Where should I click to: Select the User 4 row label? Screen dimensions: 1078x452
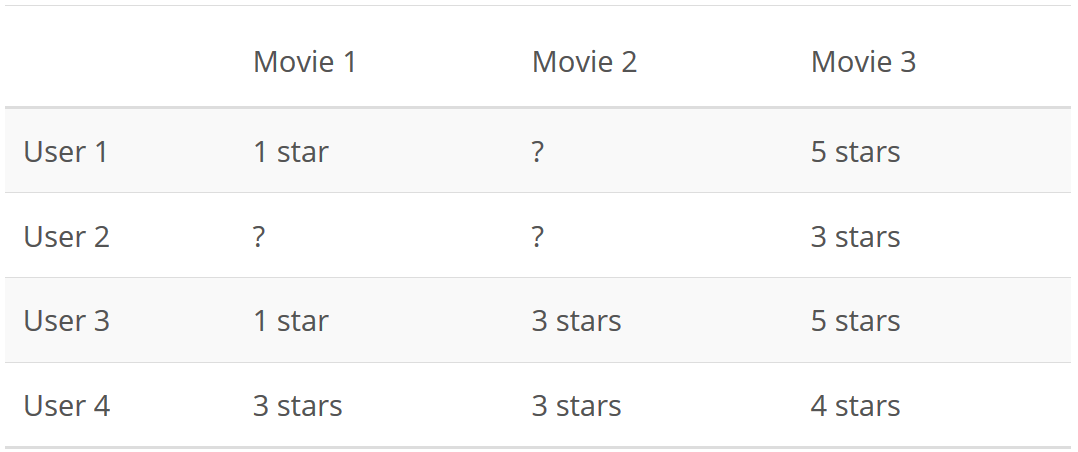click(x=67, y=405)
